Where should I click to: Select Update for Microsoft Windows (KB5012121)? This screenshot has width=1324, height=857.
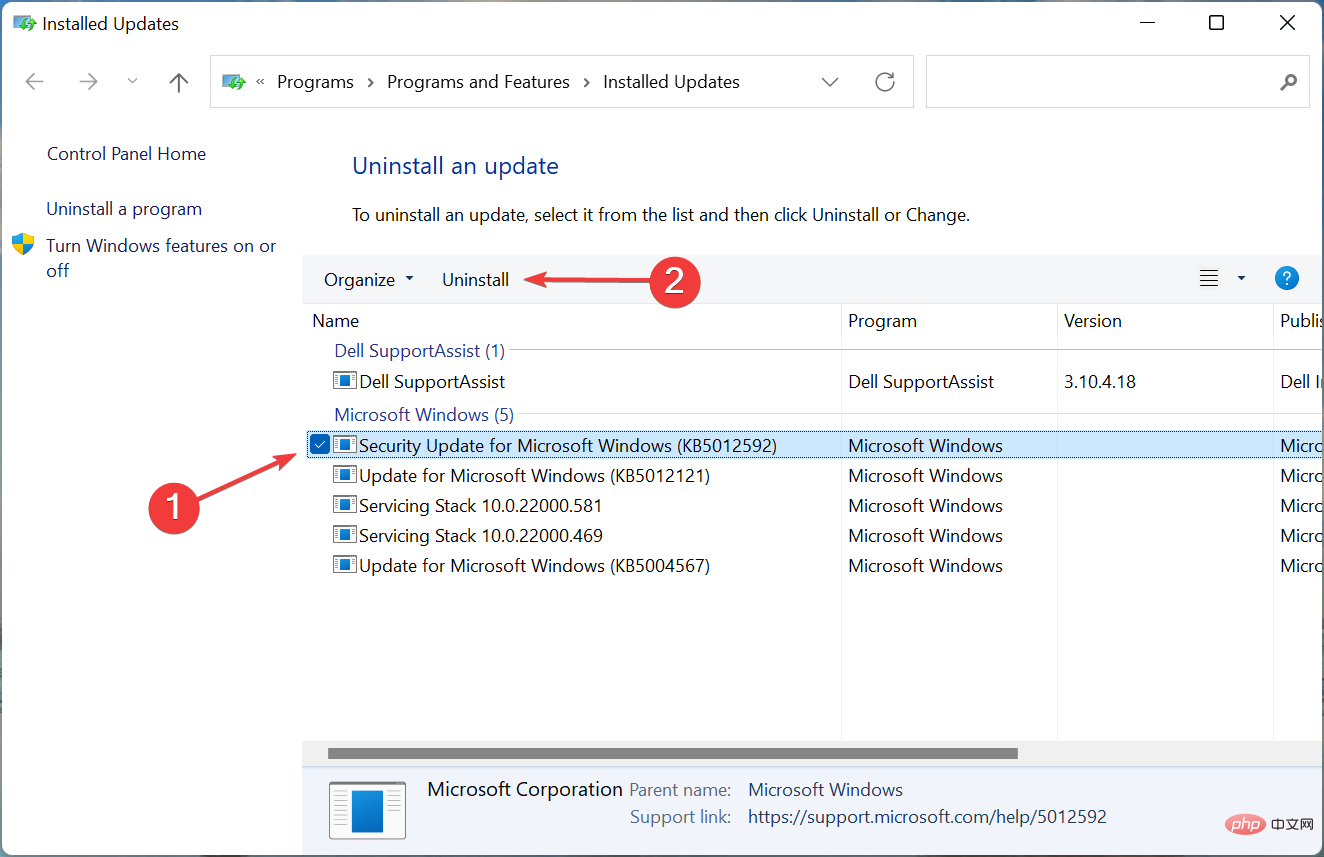(813, 476)
